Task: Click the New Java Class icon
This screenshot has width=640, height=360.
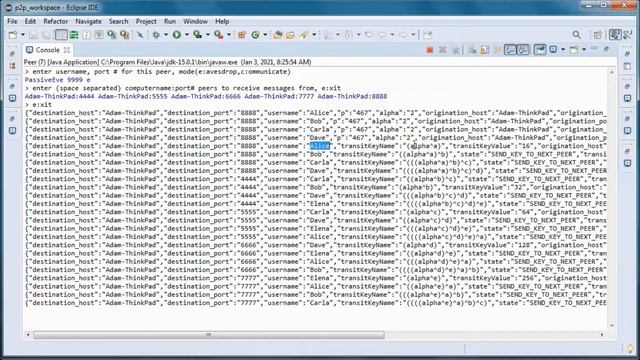Action: [x=256, y=35]
